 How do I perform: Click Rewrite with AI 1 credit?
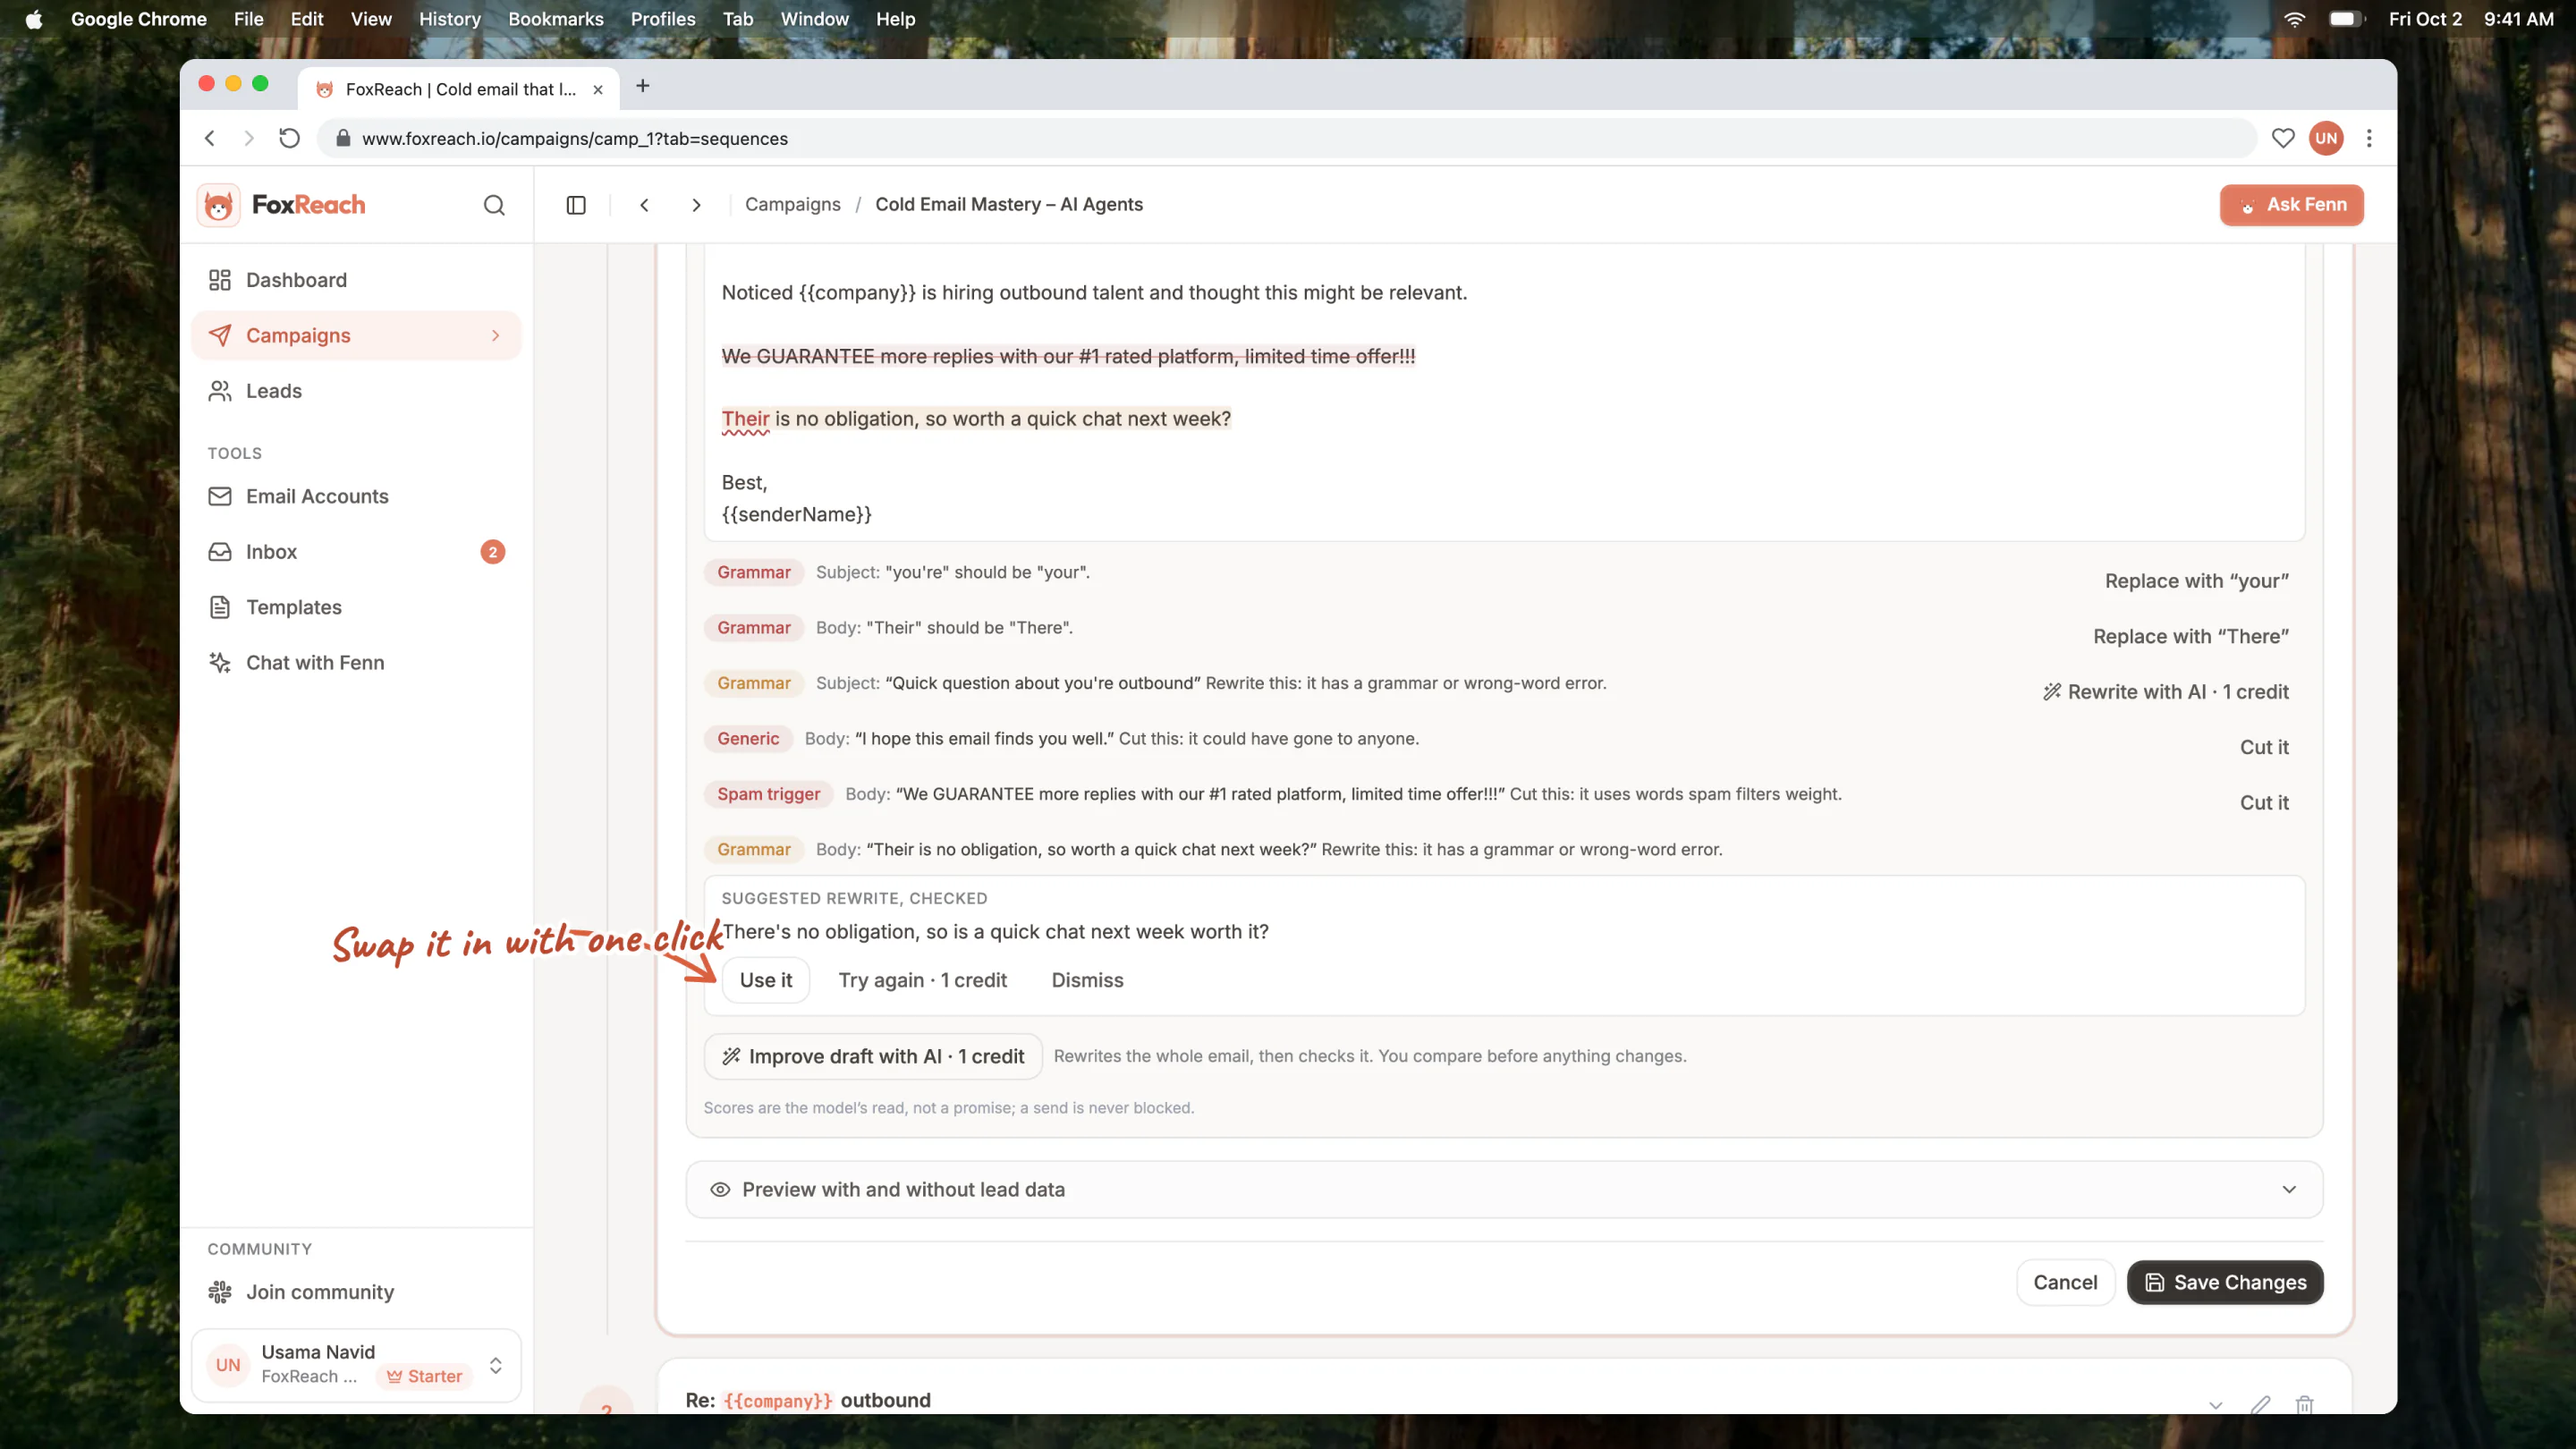click(x=2166, y=692)
